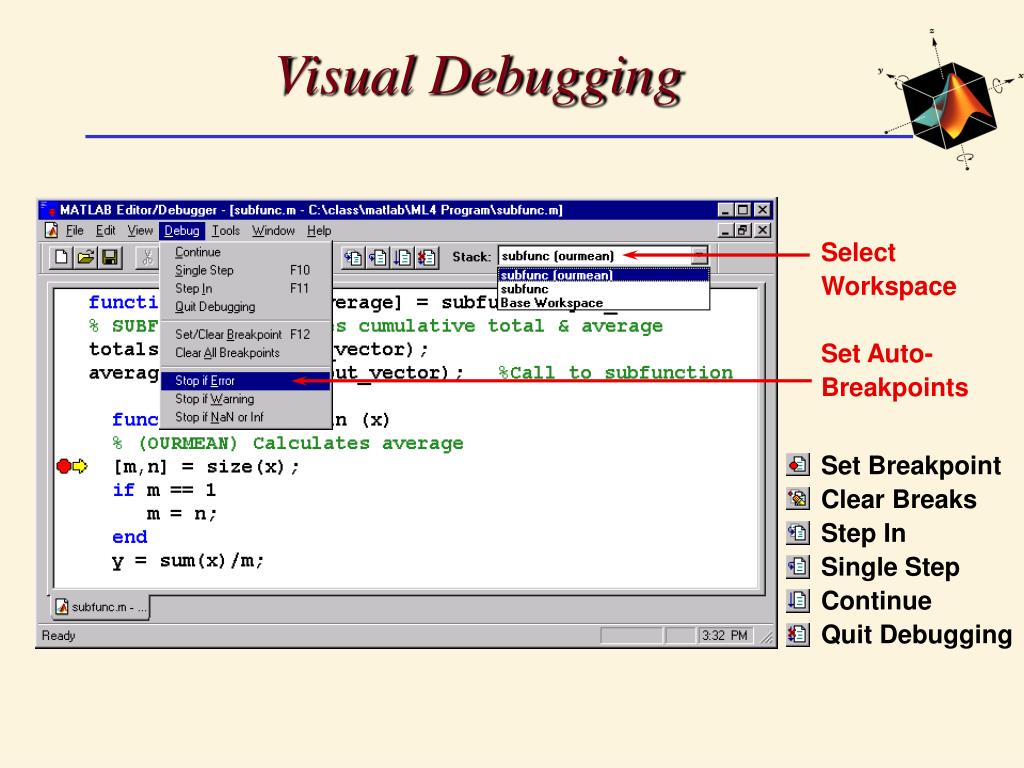This screenshot has height=768, width=1024.
Task: Select Quit Debugging in the Debug menu
Action: pos(246,307)
